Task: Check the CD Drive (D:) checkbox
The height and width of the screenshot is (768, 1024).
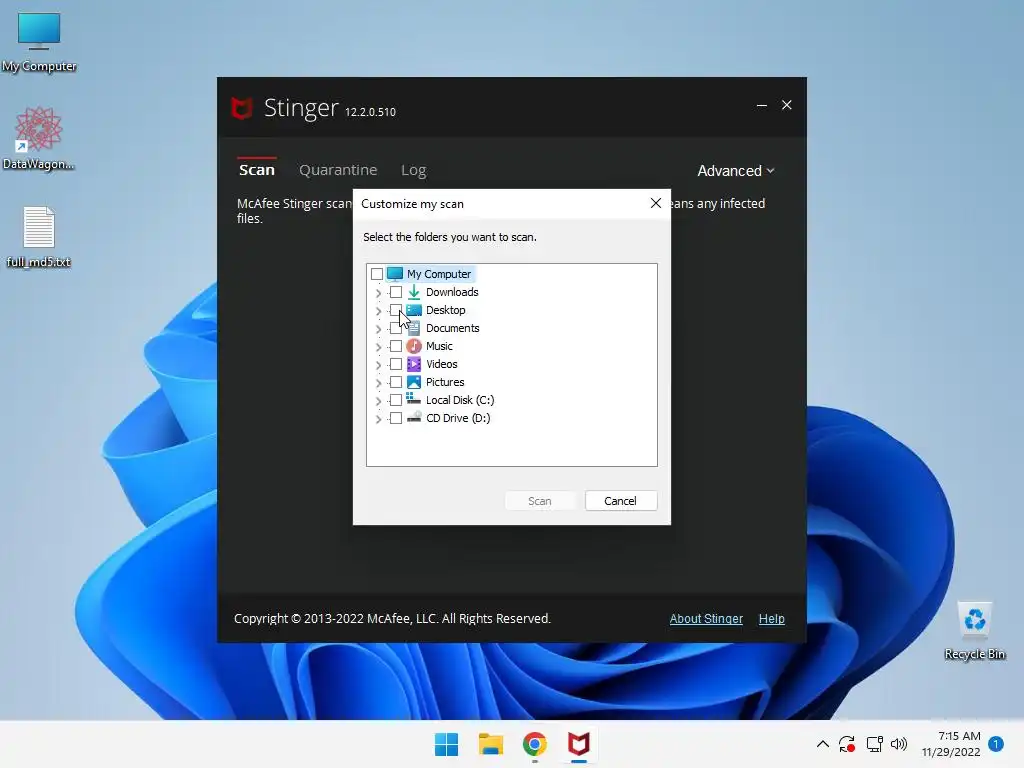Action: point(396,418)
